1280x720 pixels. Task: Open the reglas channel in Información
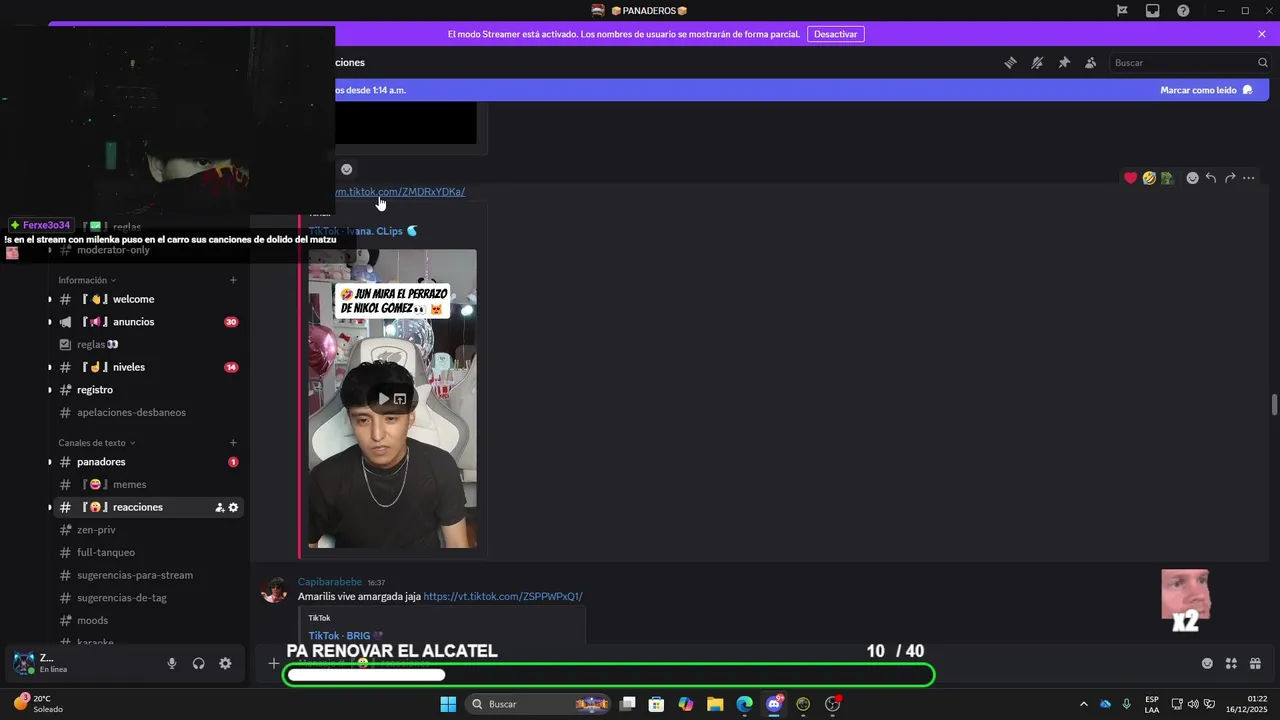pos(148,345)
